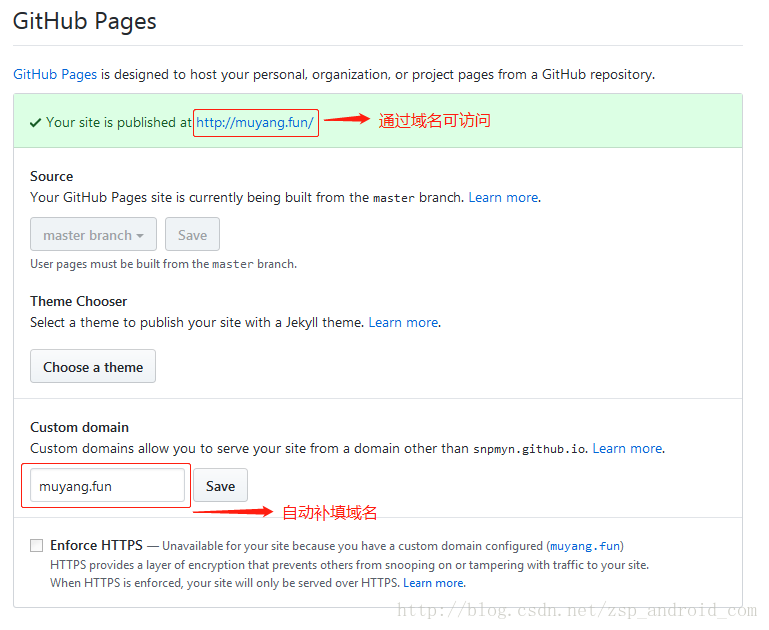Click the Enforce HTTPS label text
The image size is (769, 630).
pos(96,545)
